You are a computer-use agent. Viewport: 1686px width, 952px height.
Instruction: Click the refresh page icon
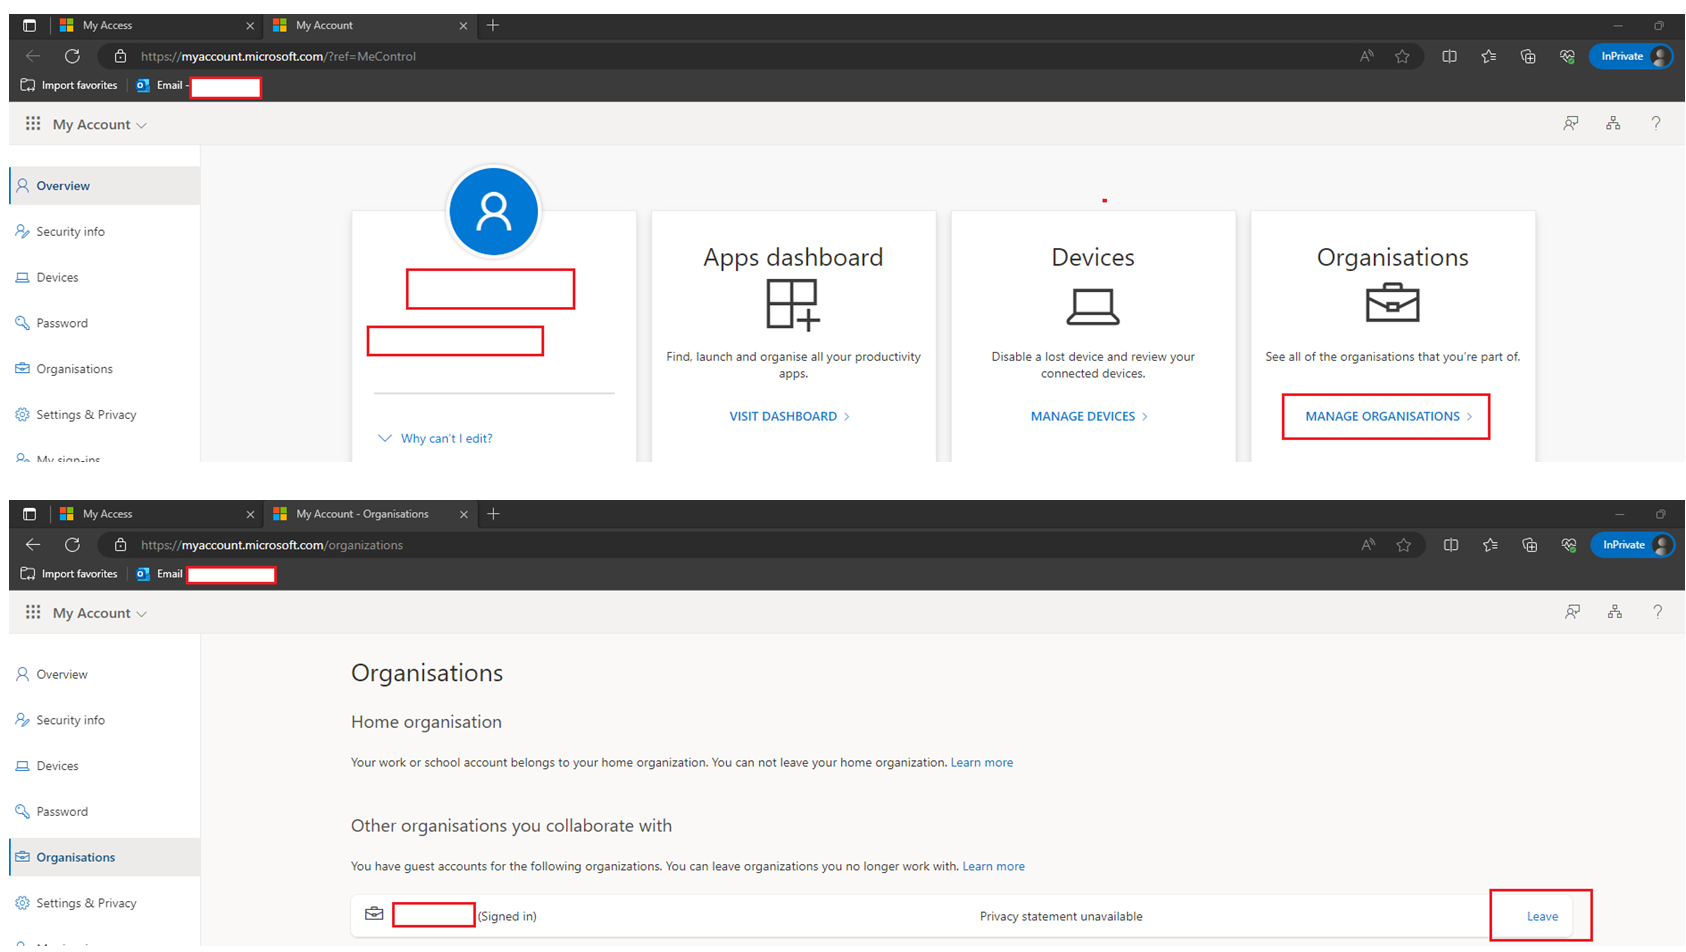point(71,56)
